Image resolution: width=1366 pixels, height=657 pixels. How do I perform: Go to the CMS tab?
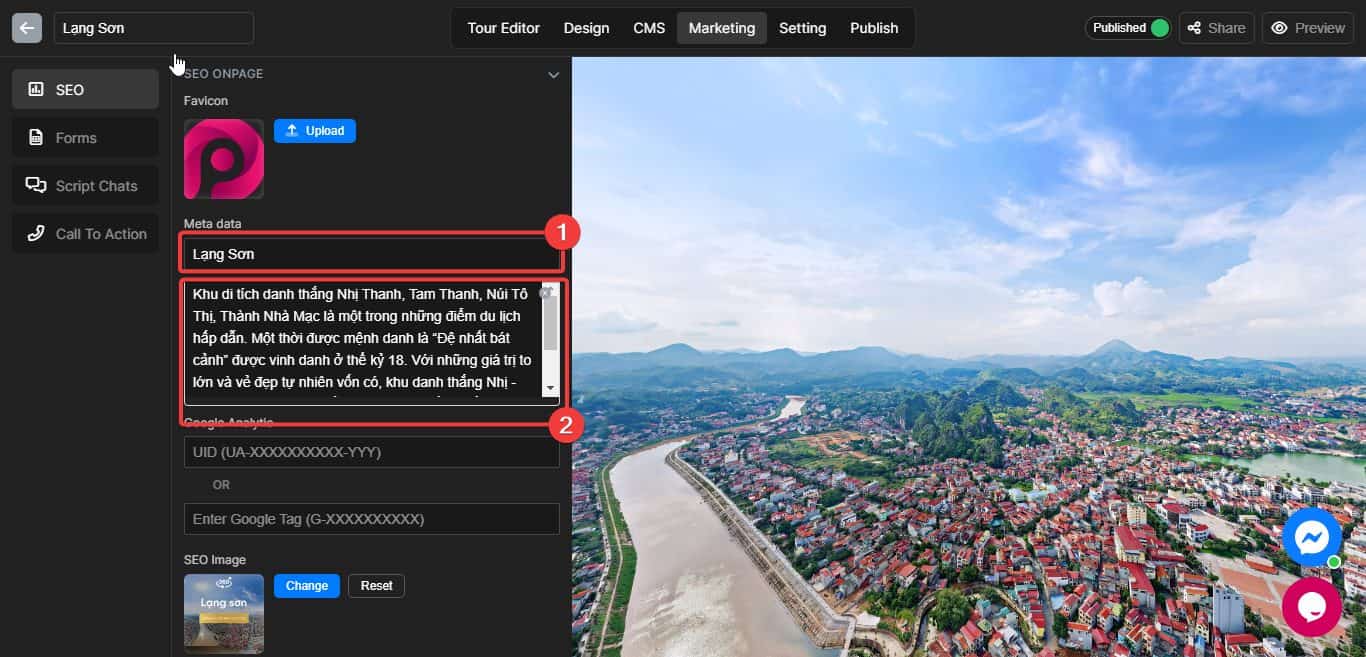click(649, 27)
